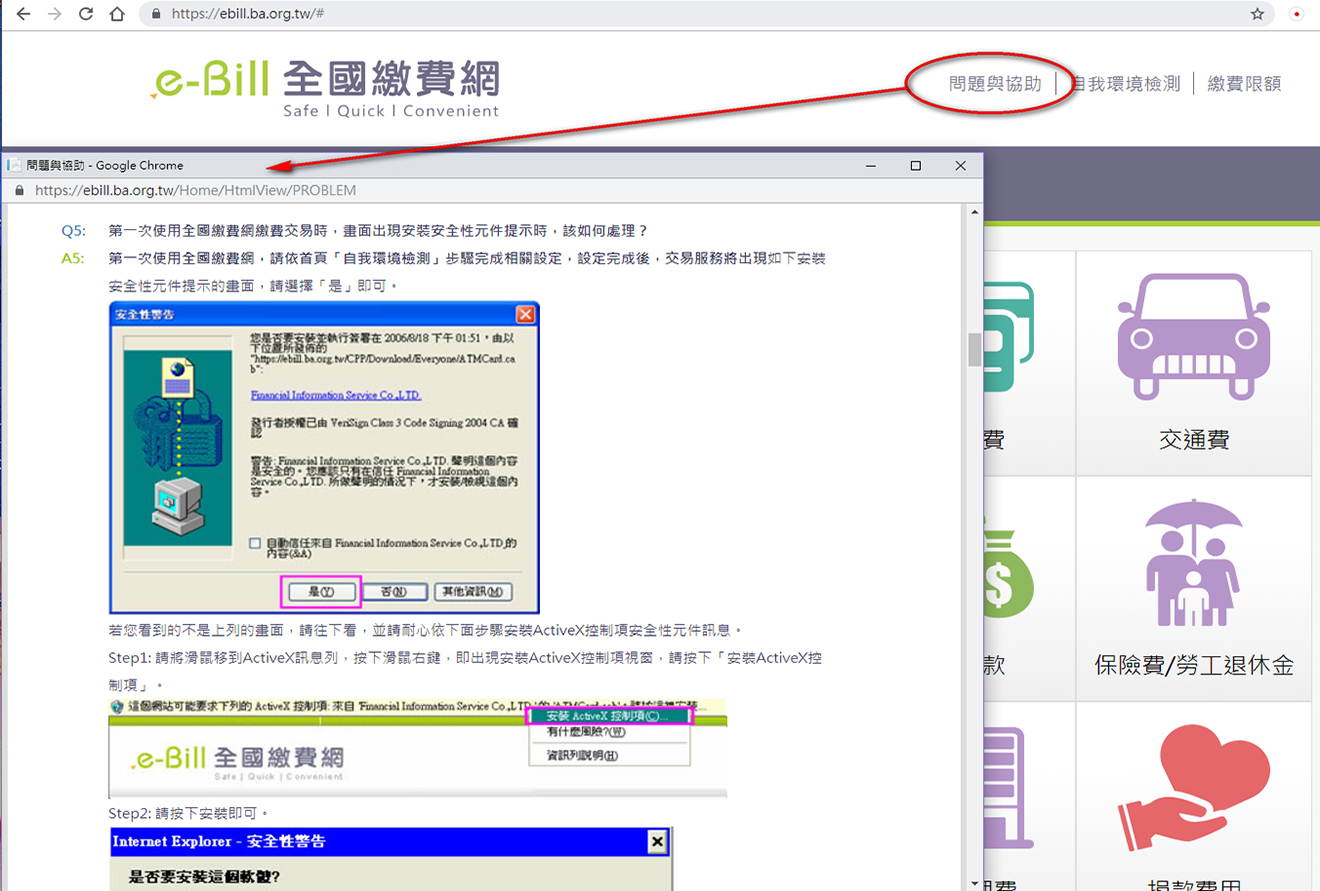Screen dimensions: 1320x891
Task: Select 安裝 ActiveX 控制項 in the context menu
Action: 609,716
